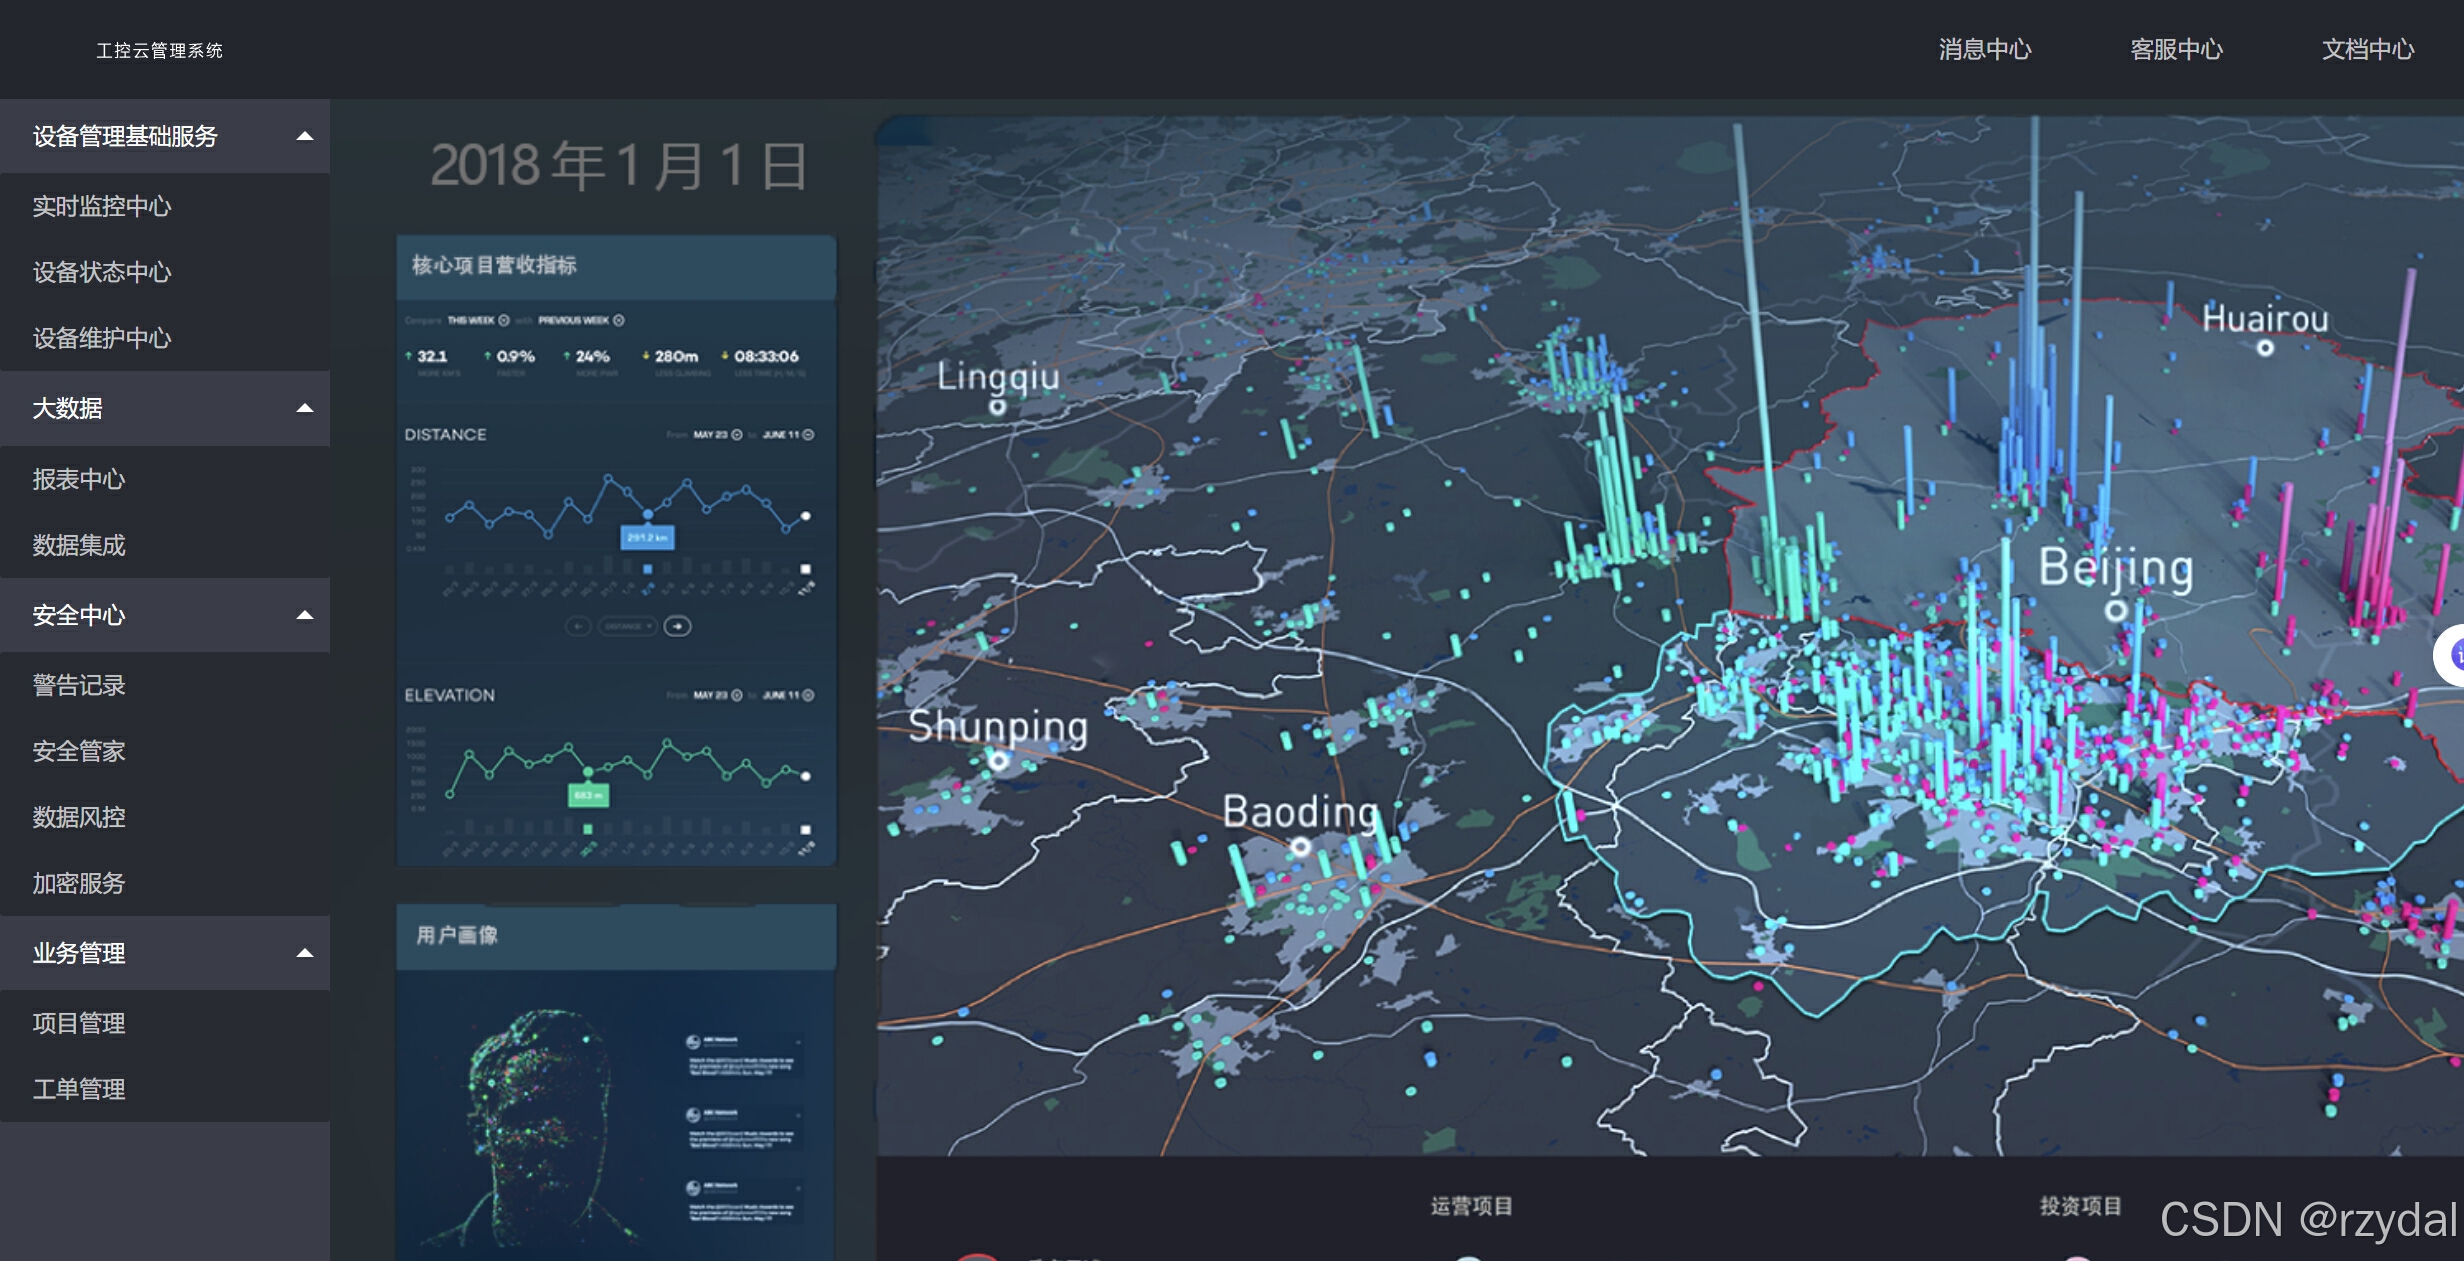The image size is (2464, 1261).
Task: Click the Shunping location marker on map
Action: click(998, 761)
